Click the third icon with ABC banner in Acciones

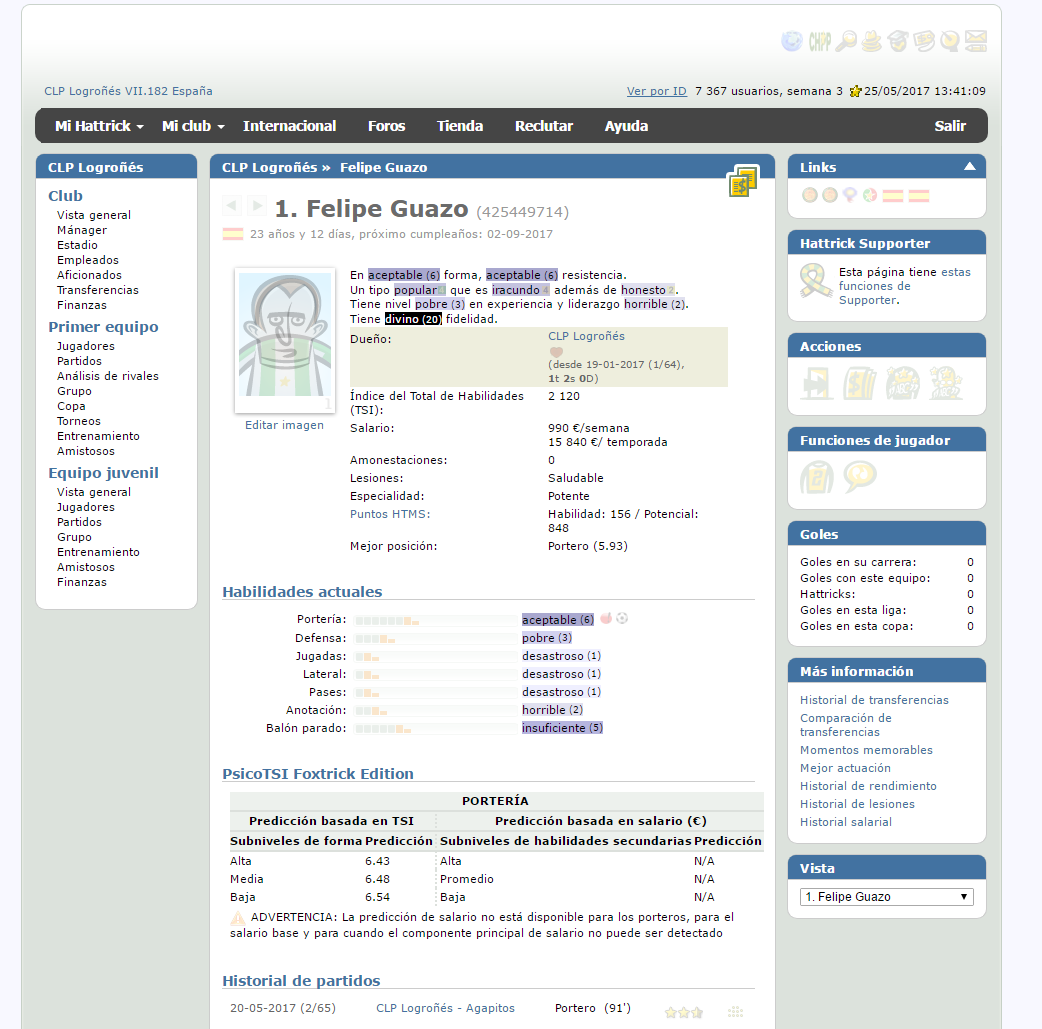902,383
